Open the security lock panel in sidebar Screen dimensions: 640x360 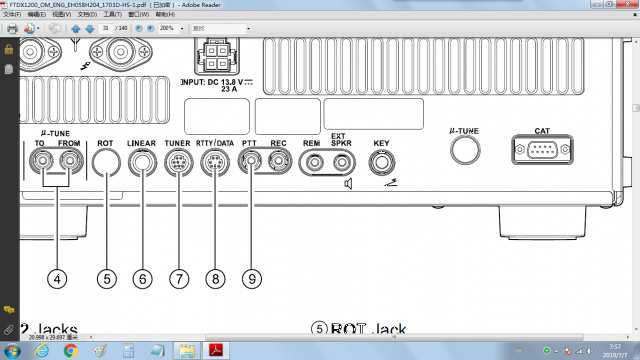[x=9, y=49]
